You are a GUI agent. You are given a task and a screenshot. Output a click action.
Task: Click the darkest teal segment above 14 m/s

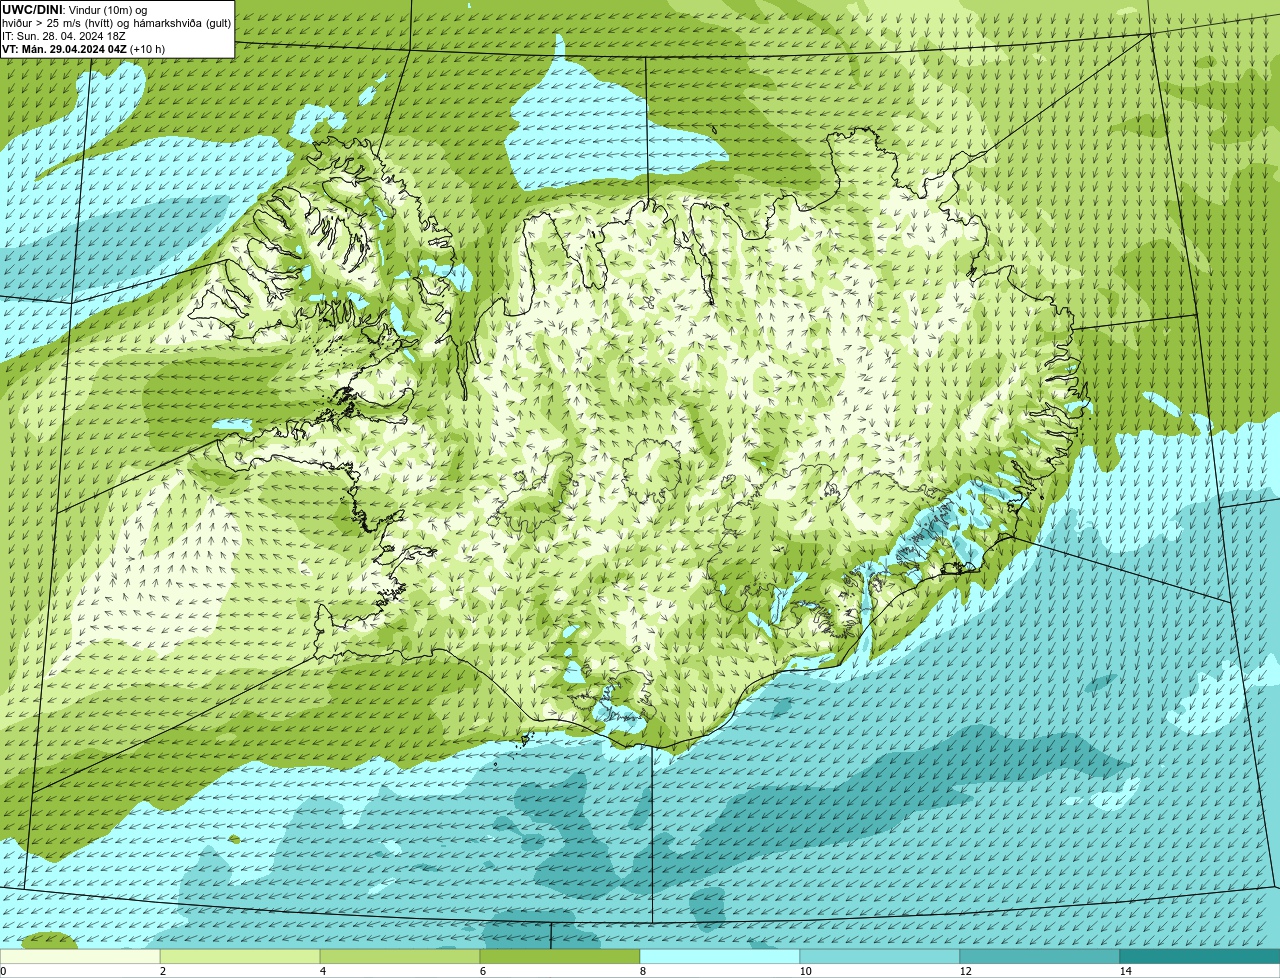click(x=1200, y=956)
